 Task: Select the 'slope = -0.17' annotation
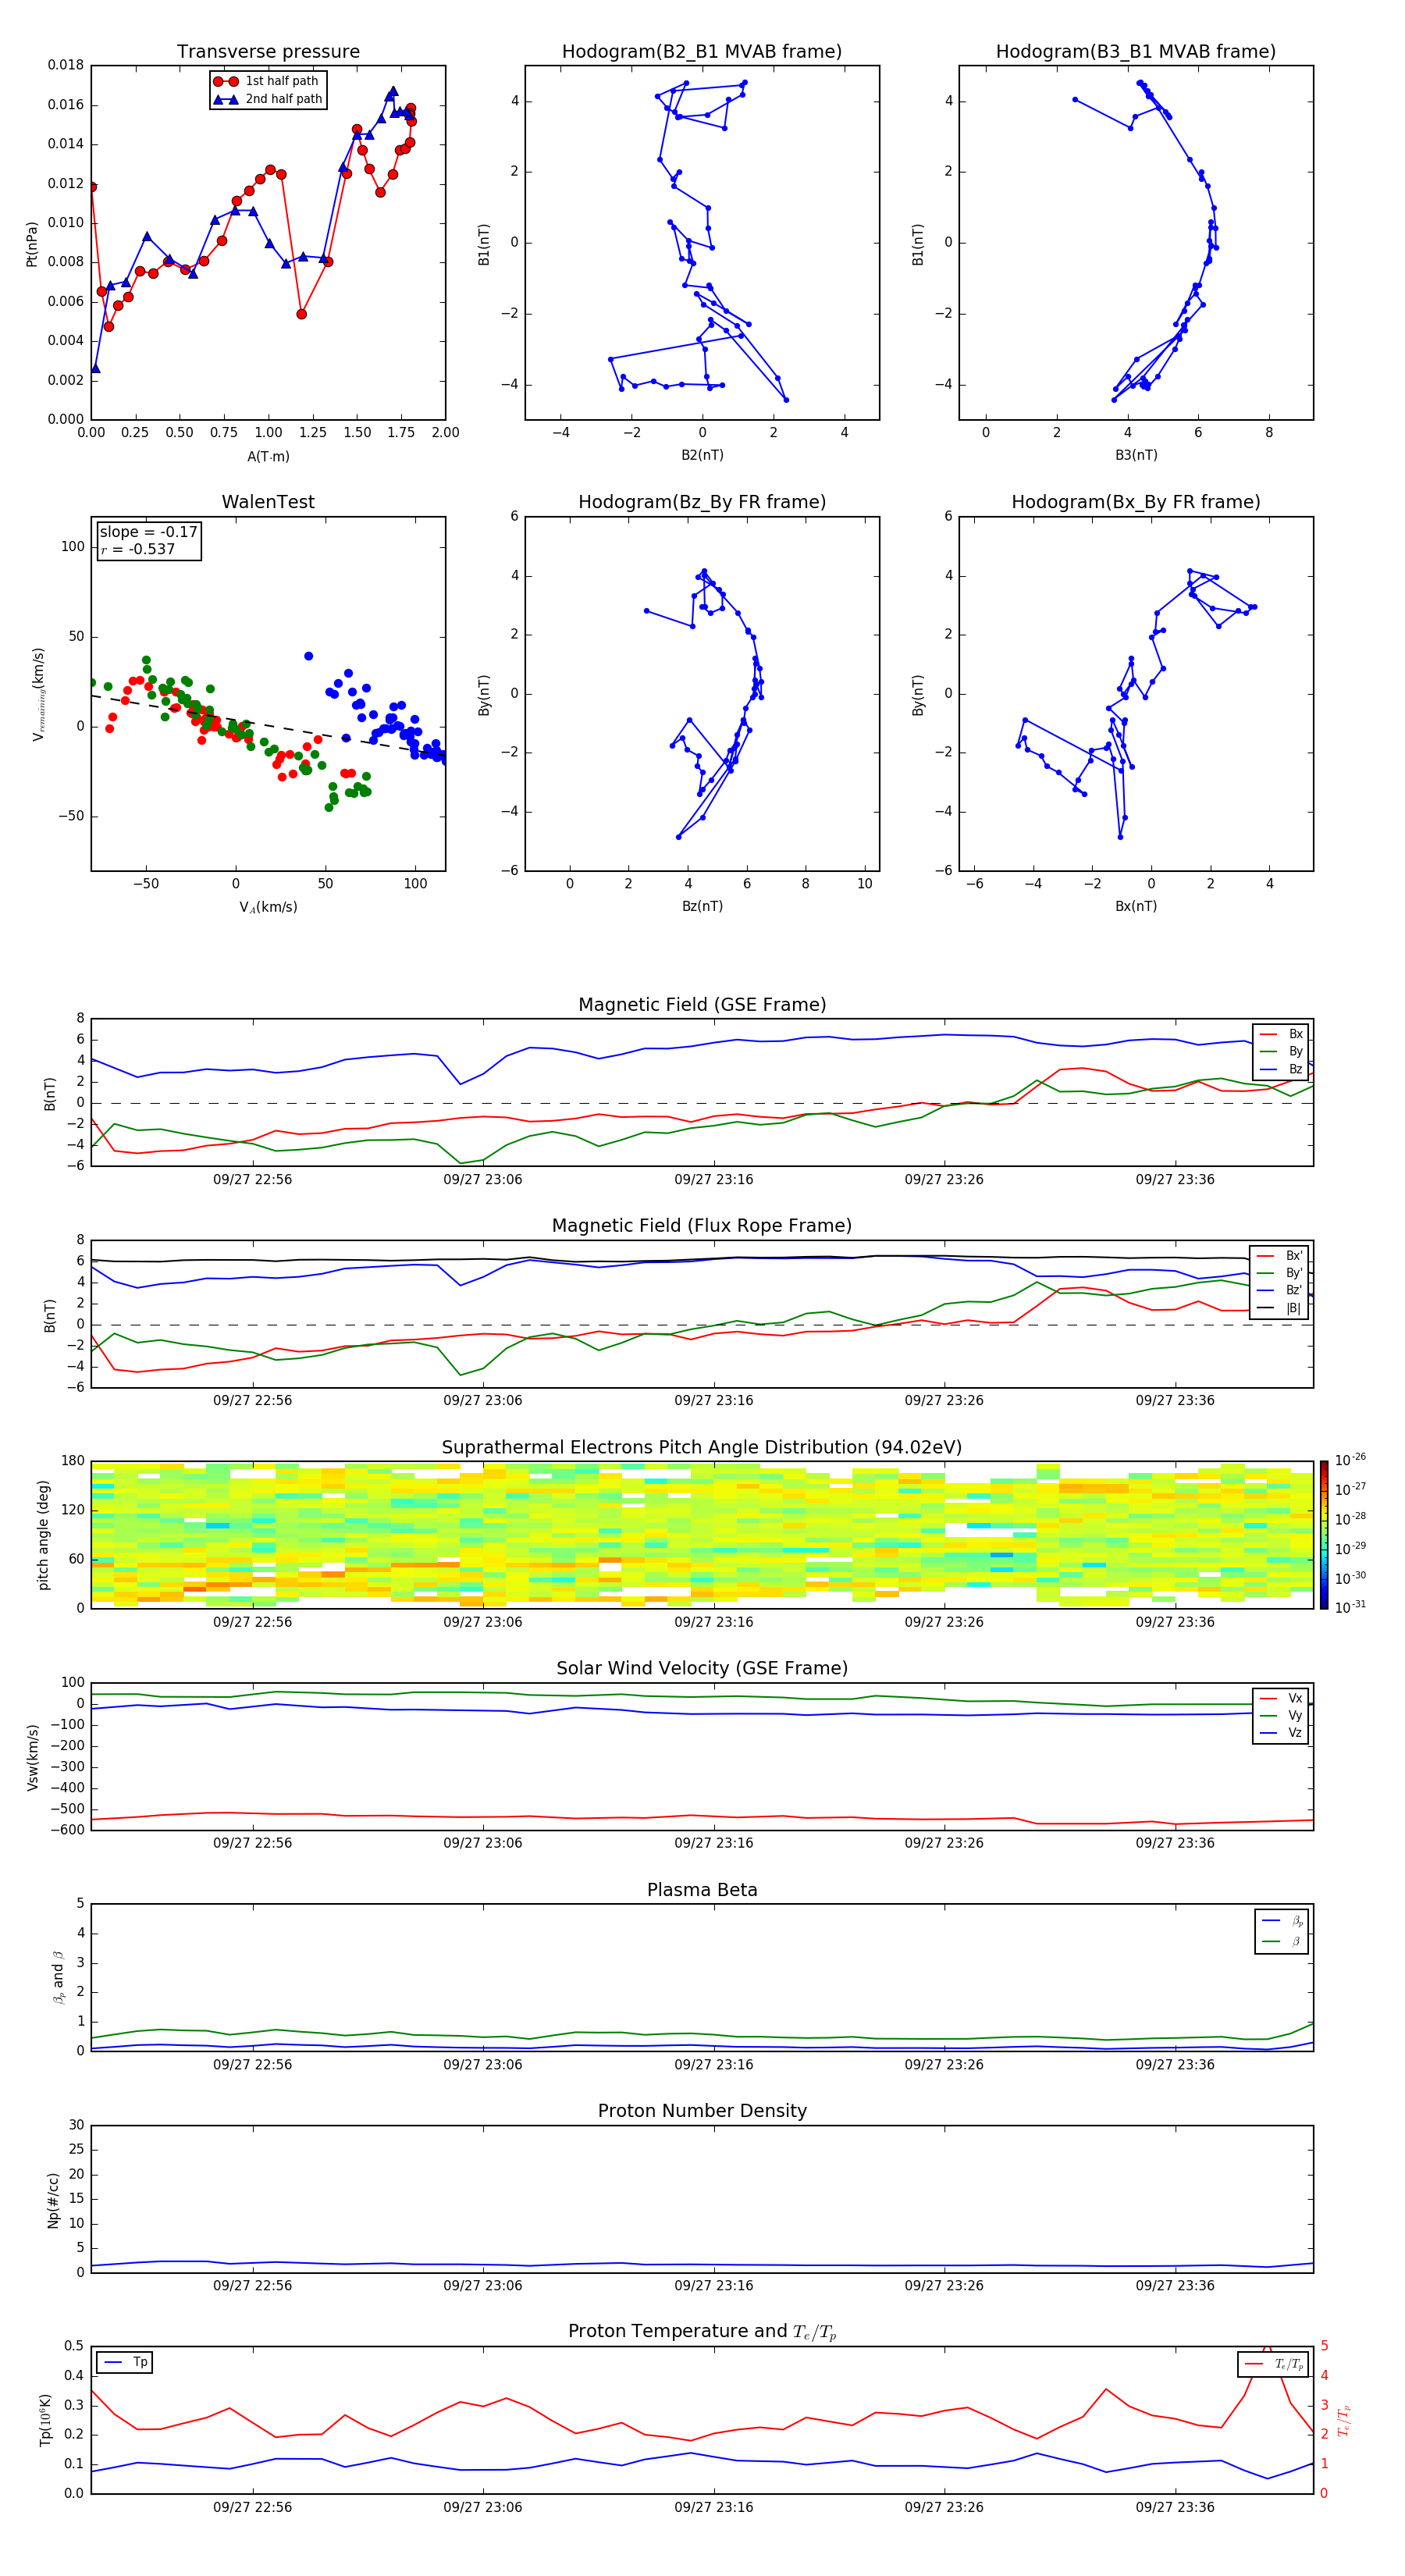(148, 532)
